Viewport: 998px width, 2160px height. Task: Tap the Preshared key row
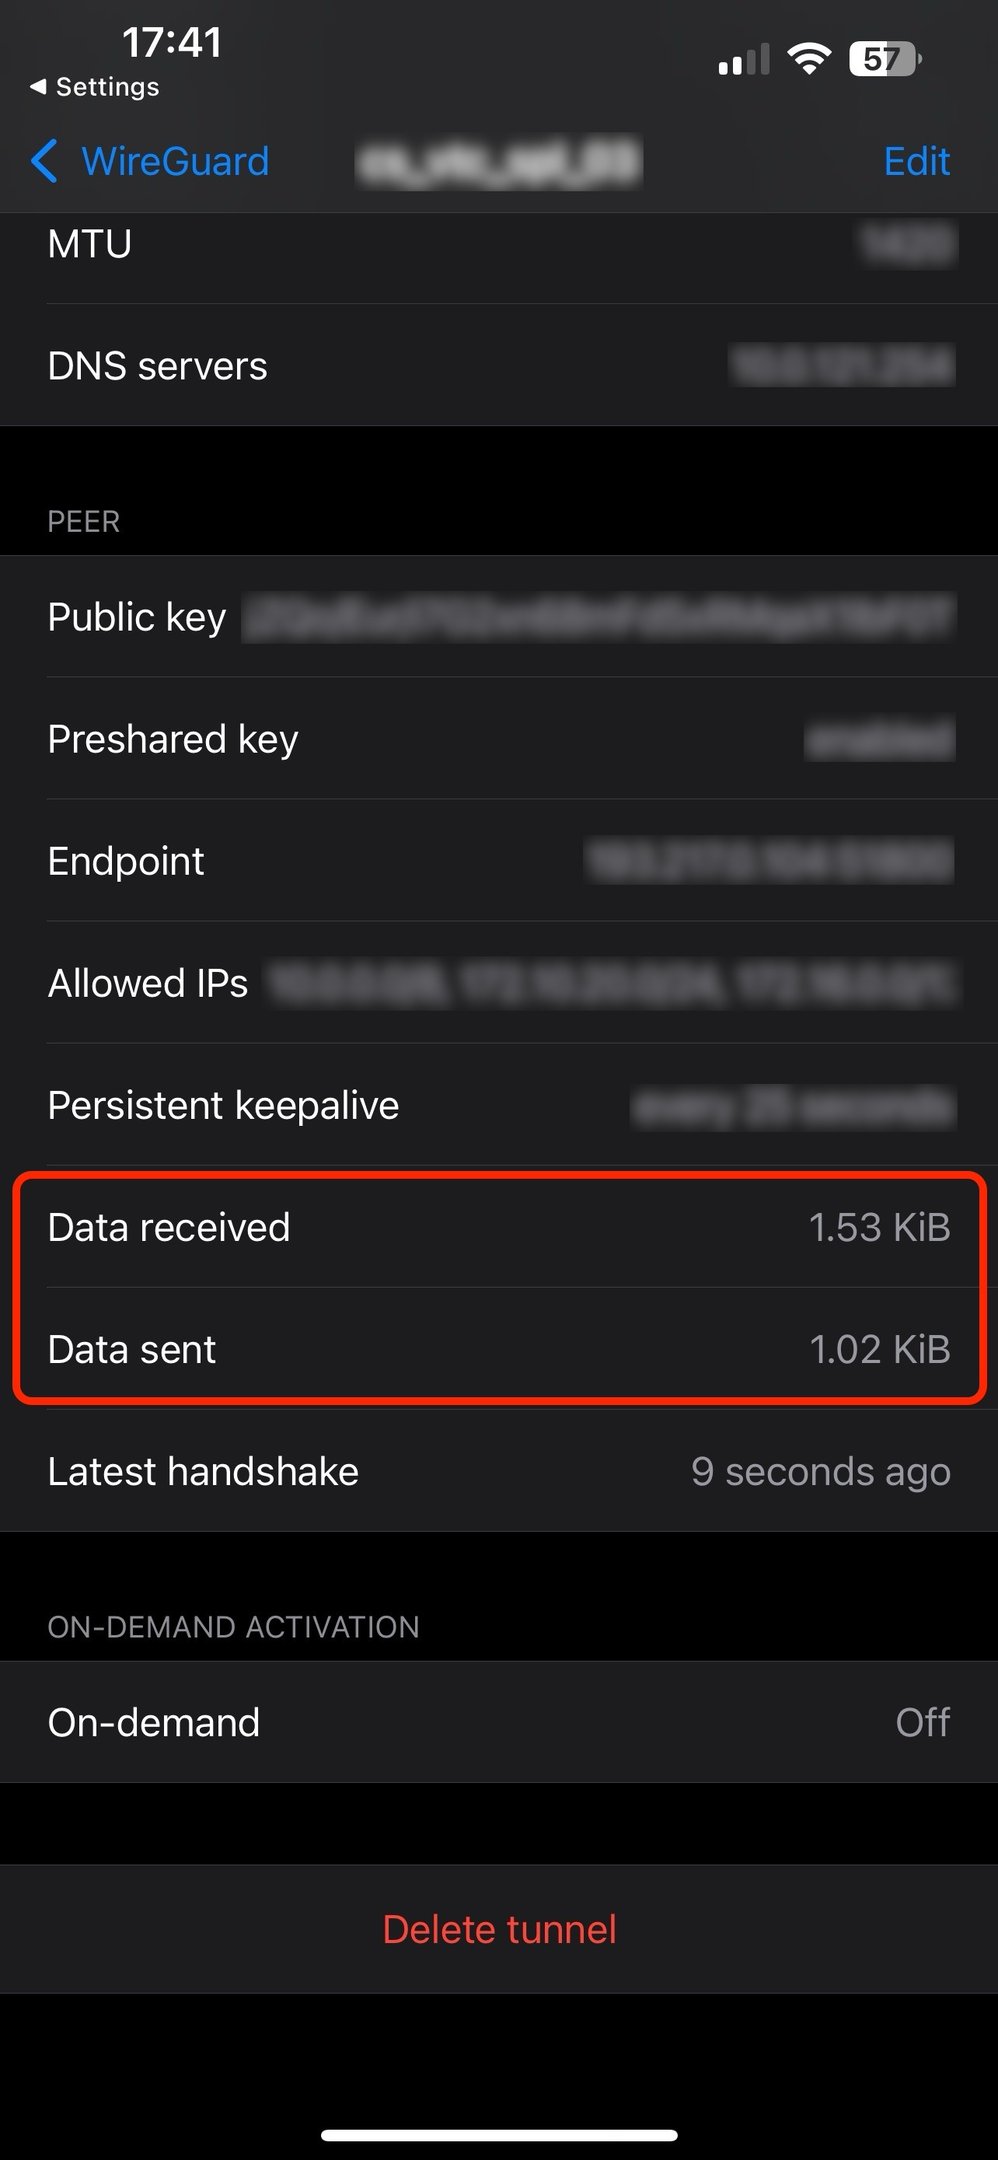(x=499, y=739)
